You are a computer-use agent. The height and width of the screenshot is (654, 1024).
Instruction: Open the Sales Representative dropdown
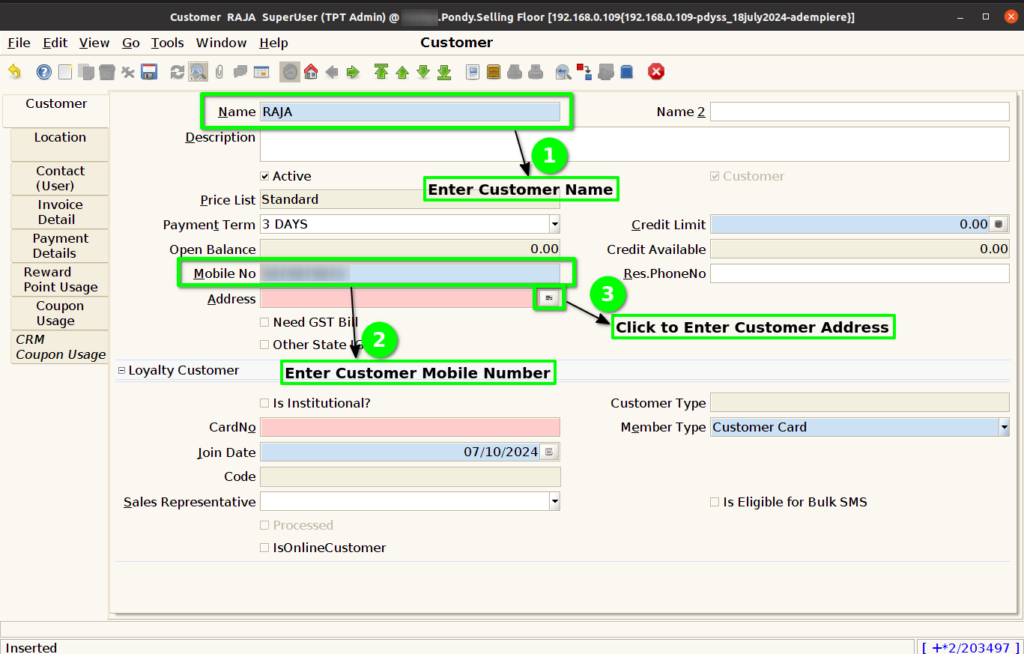554,502
